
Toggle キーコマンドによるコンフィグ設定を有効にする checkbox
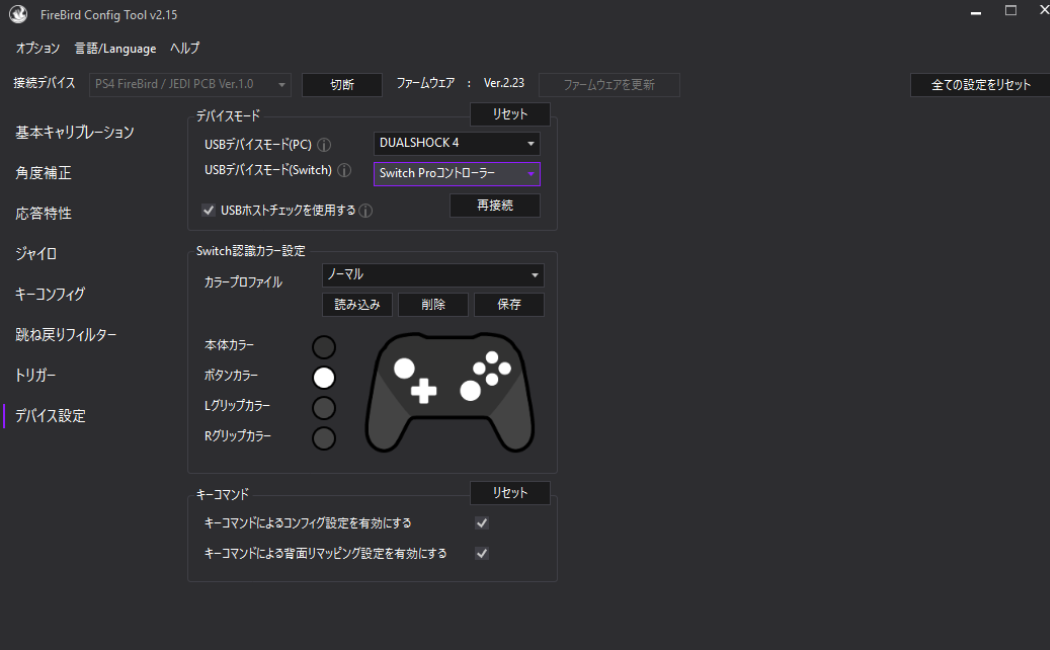point(481,523)
